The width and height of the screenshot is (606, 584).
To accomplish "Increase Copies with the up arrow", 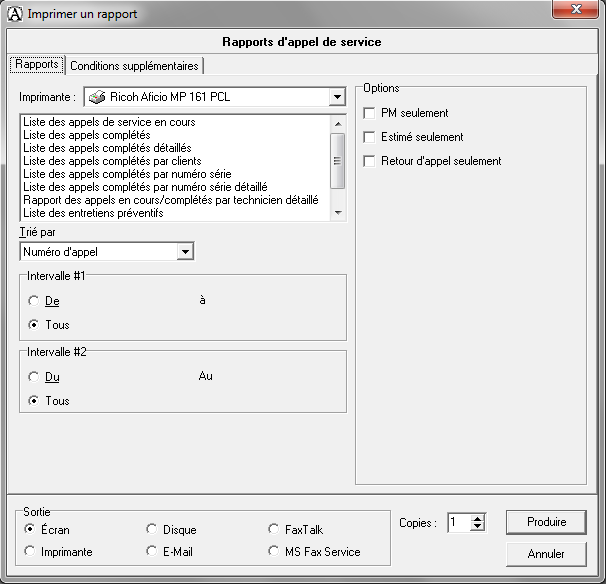I will [478, 519].
